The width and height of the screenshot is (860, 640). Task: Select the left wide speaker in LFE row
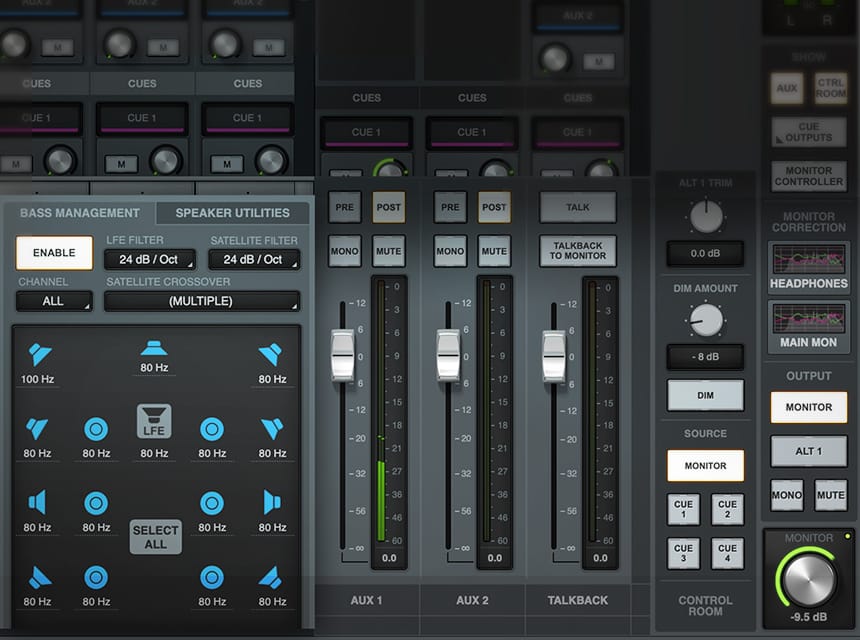[37, 429]
